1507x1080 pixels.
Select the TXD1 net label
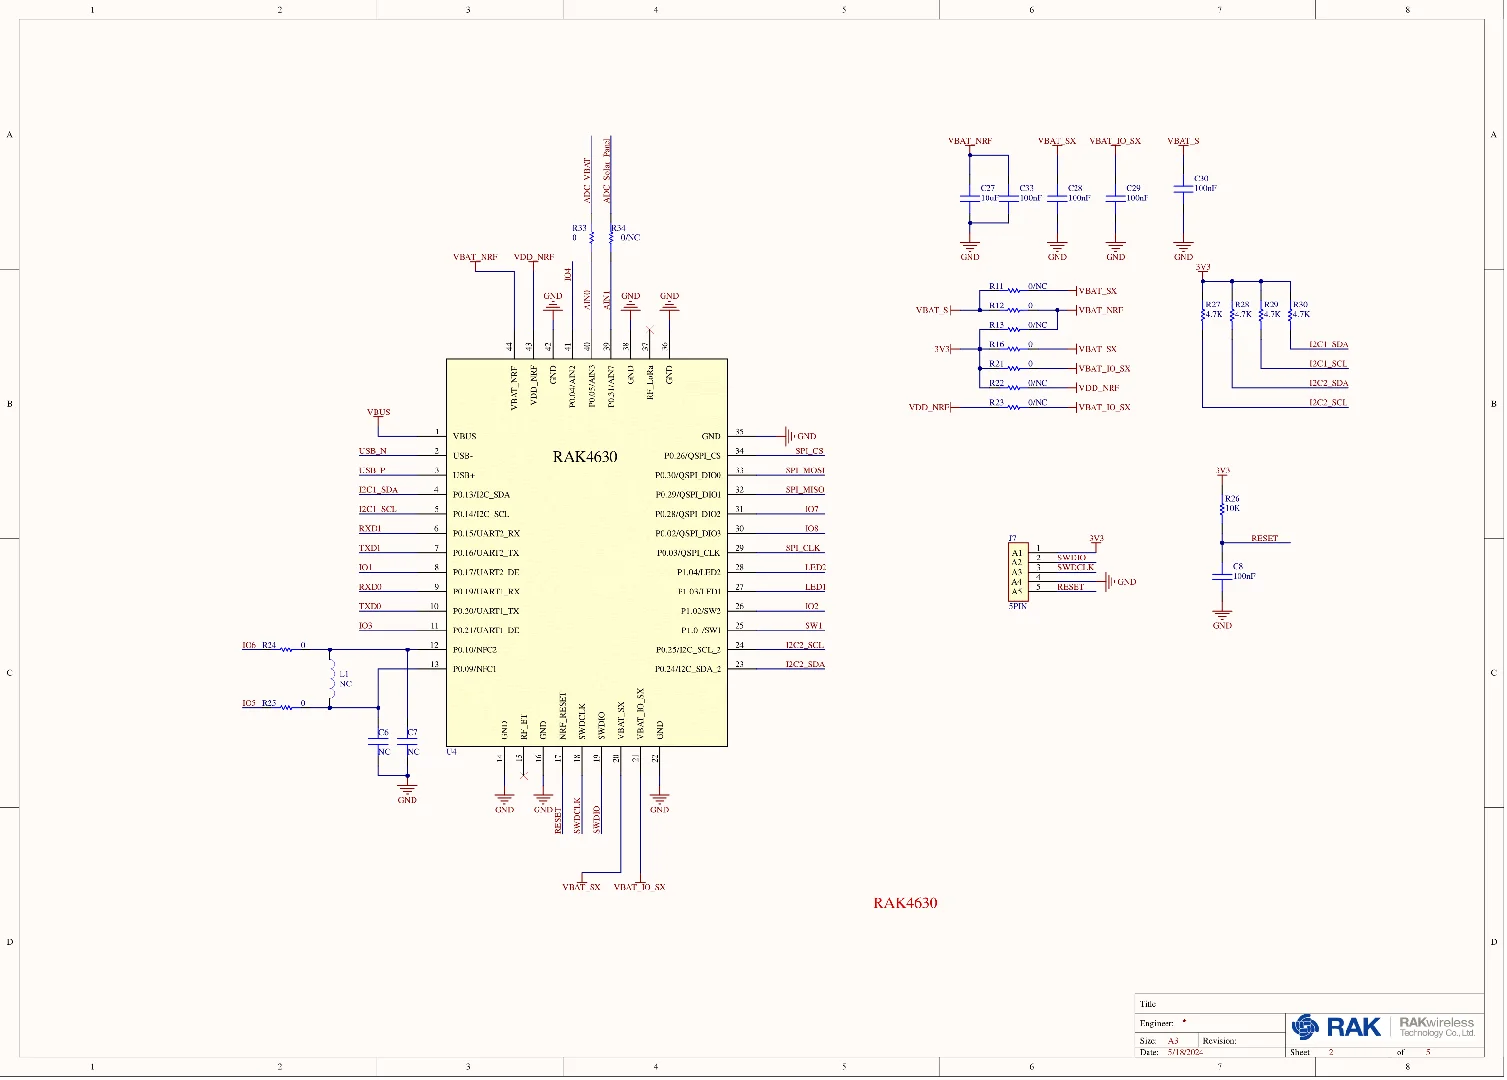370,548
